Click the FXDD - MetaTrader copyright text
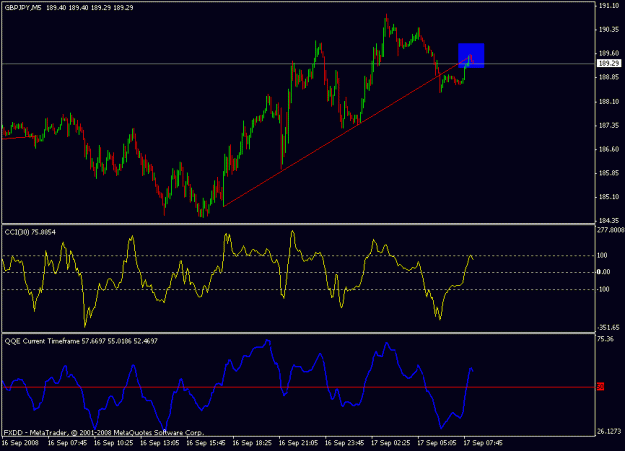 point(104,432)
